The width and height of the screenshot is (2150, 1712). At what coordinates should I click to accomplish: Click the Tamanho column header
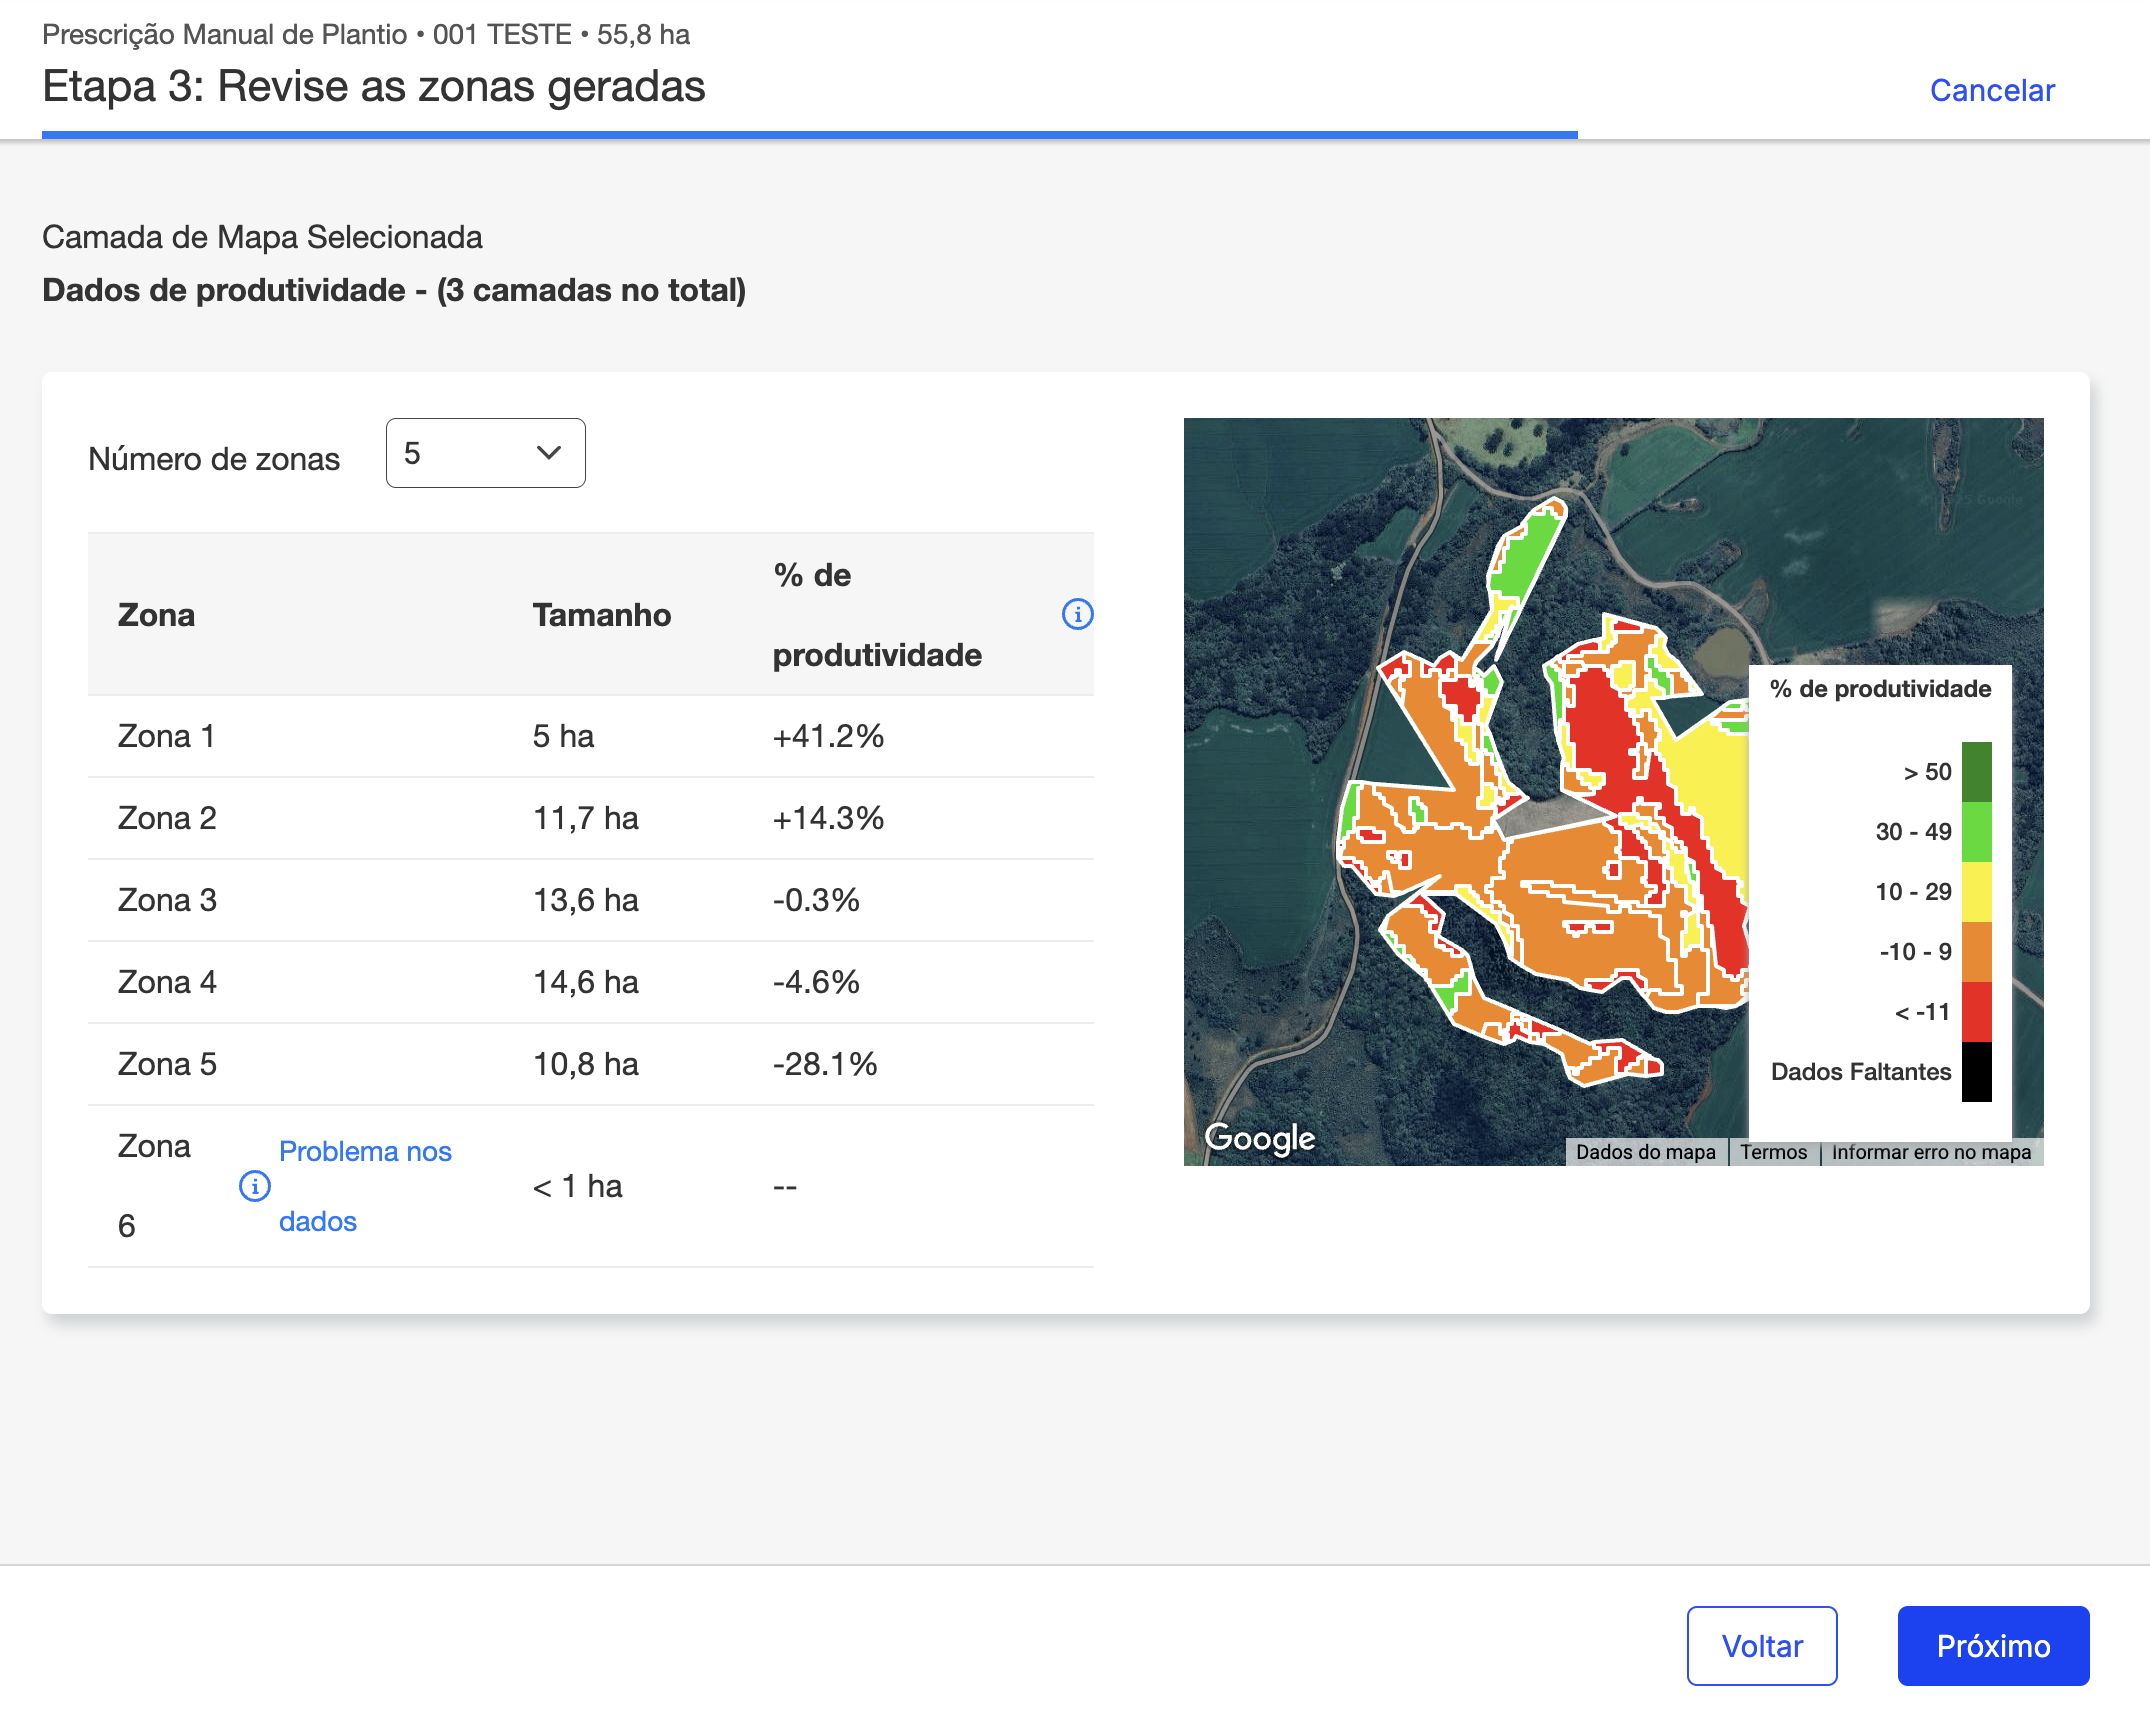click(x=601, y=614)
